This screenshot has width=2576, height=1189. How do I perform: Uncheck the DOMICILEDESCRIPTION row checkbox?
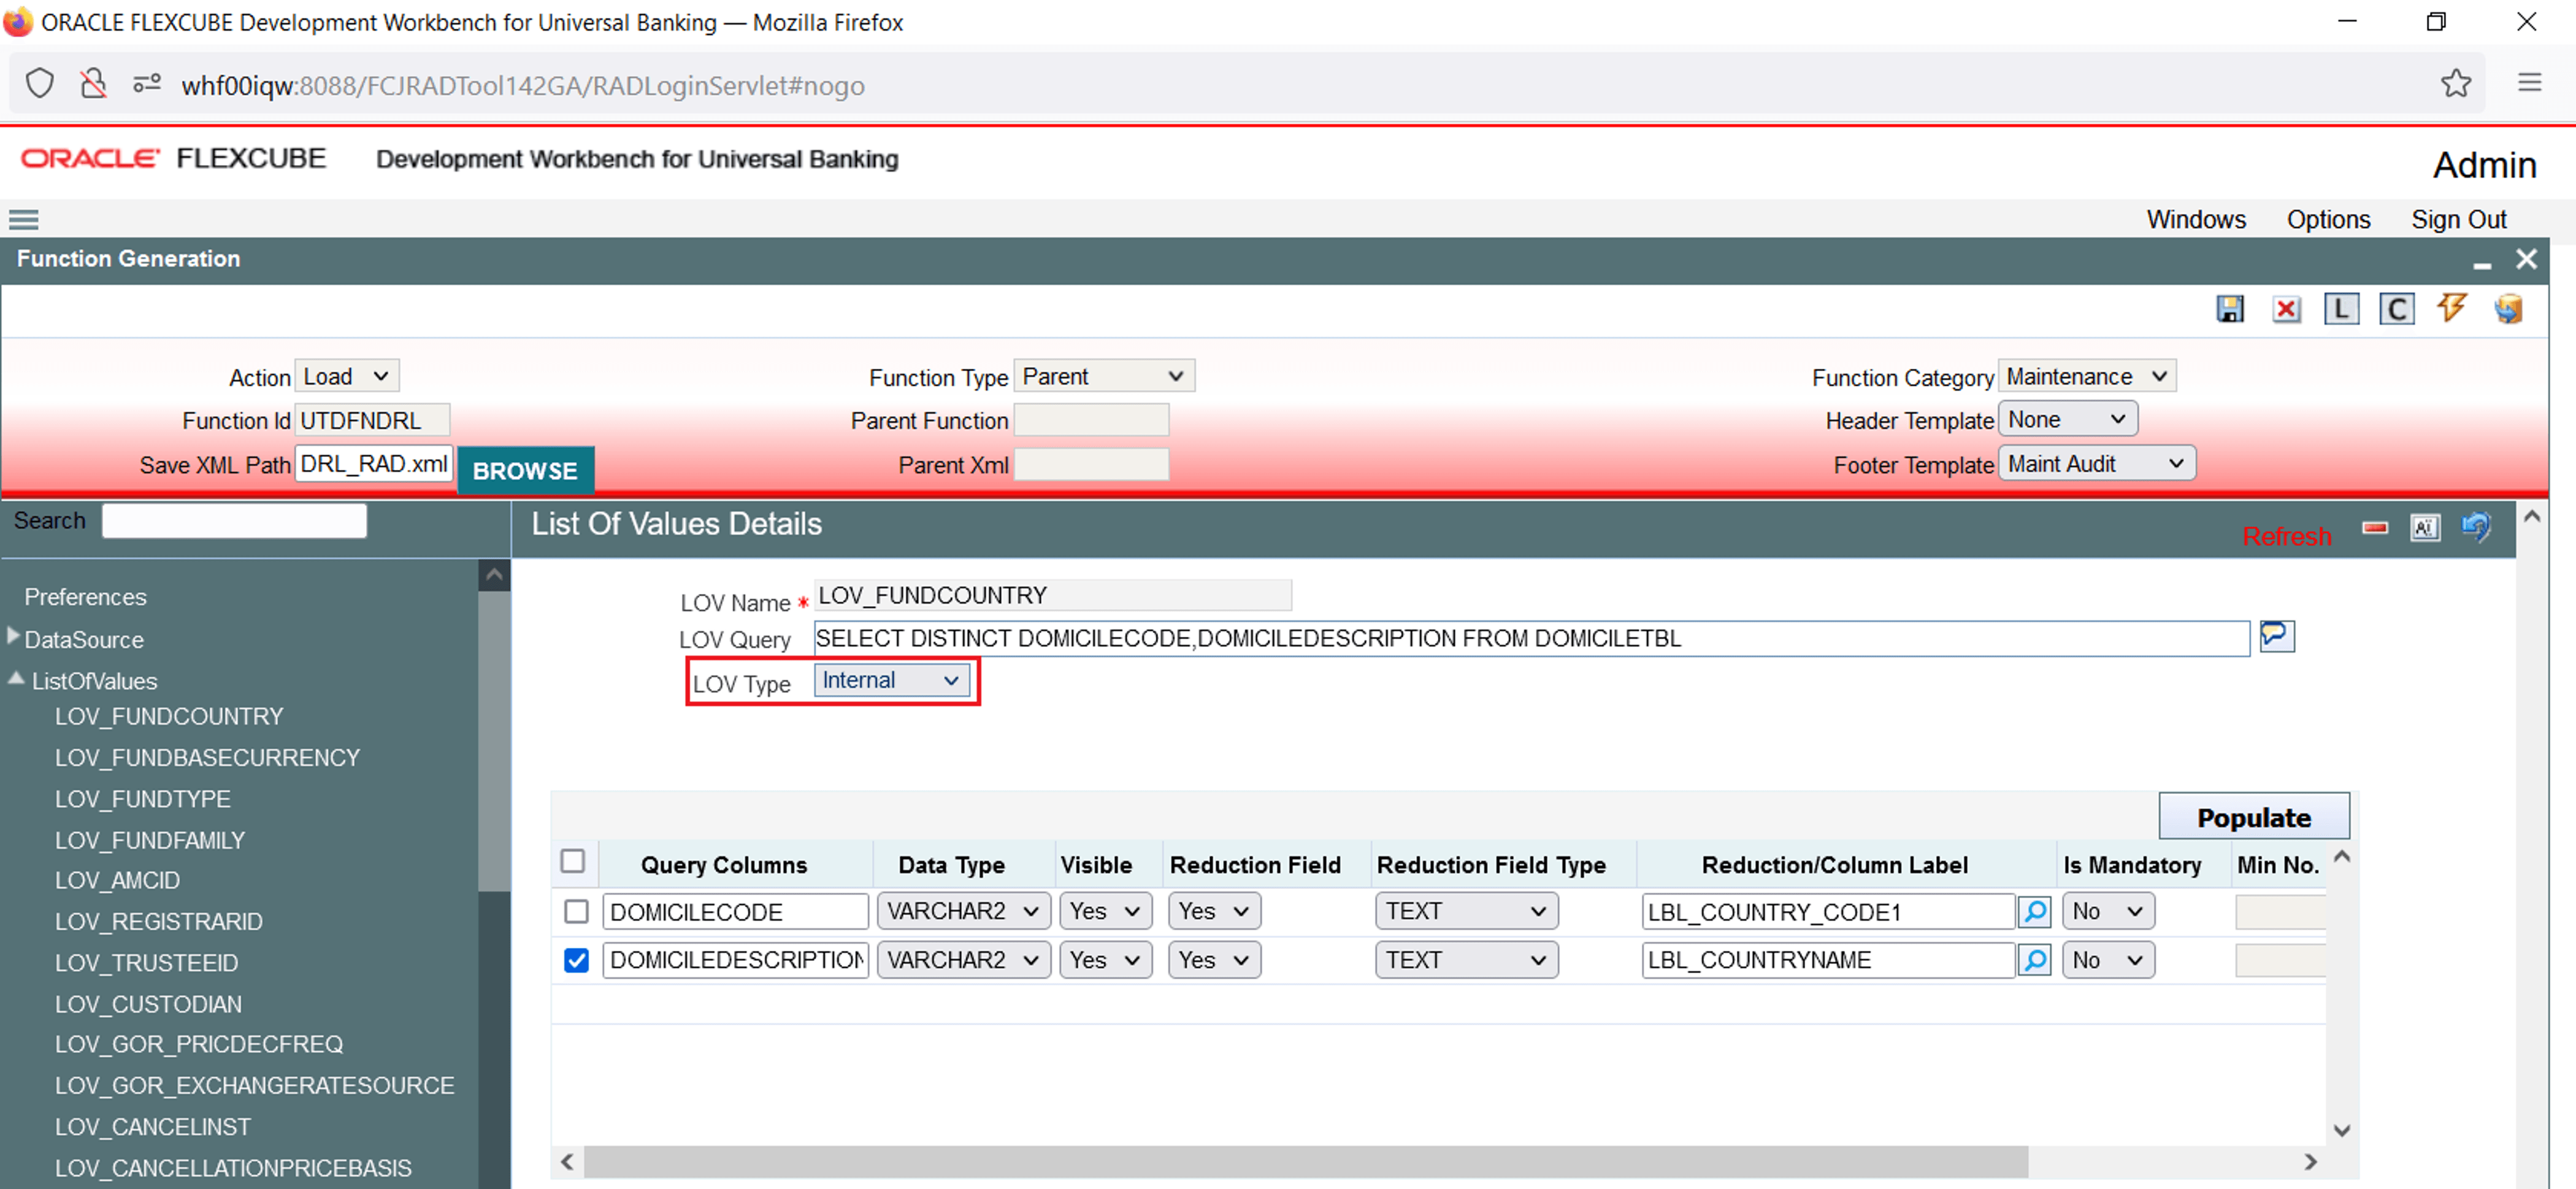pos(576,960)
